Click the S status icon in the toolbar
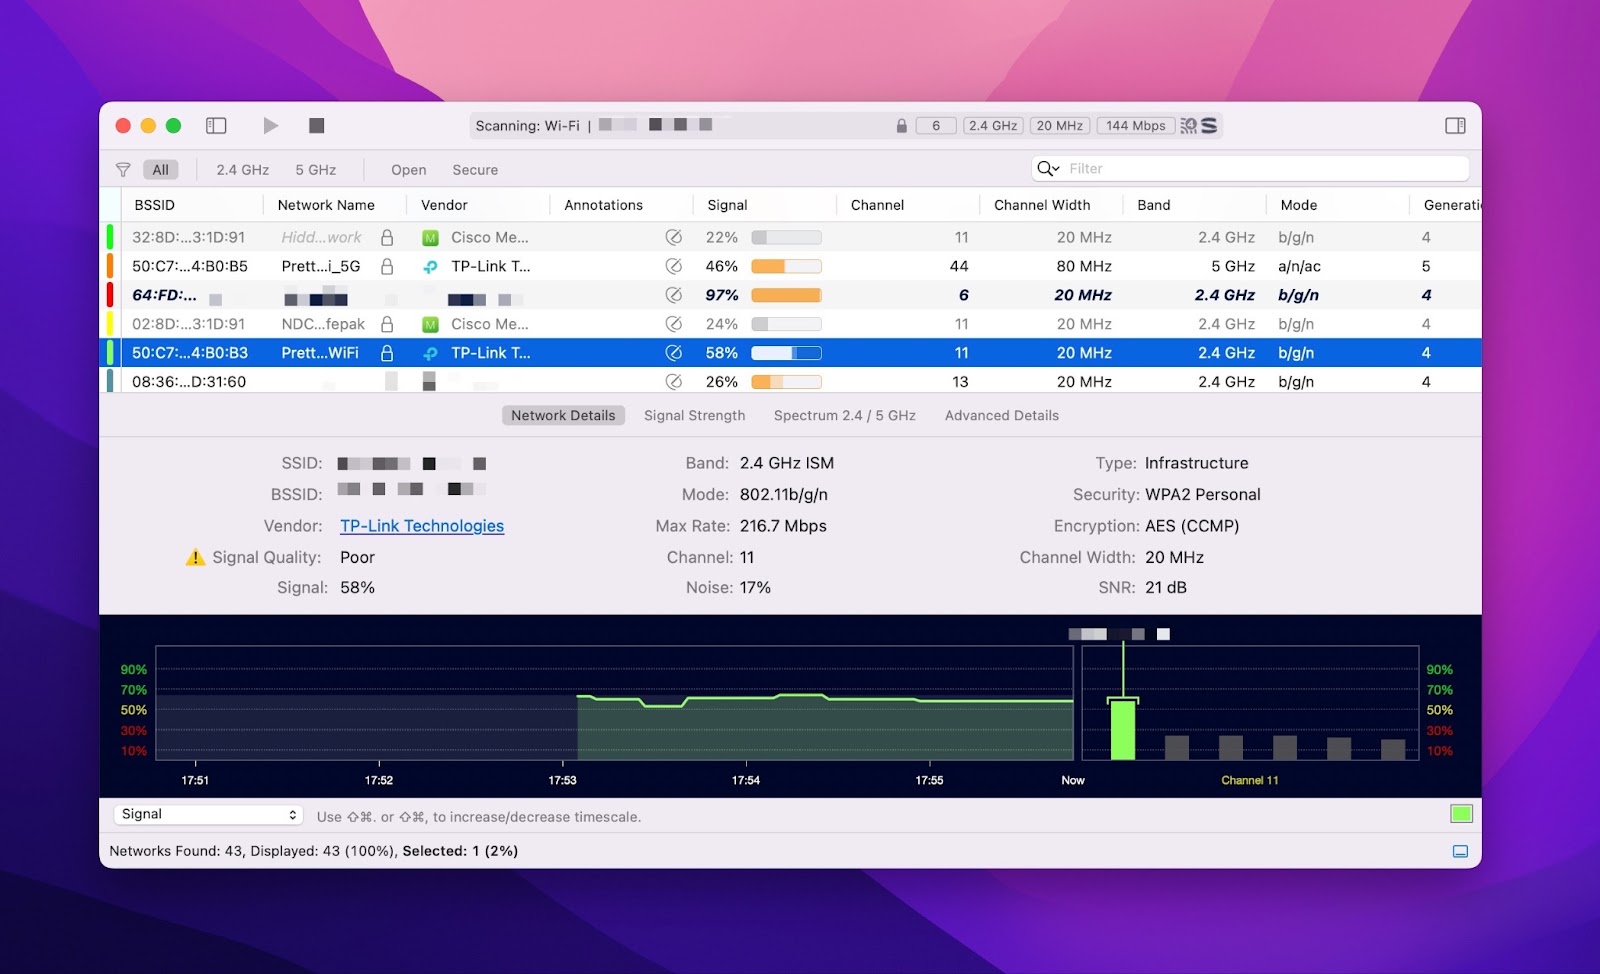 point(1211,125)
